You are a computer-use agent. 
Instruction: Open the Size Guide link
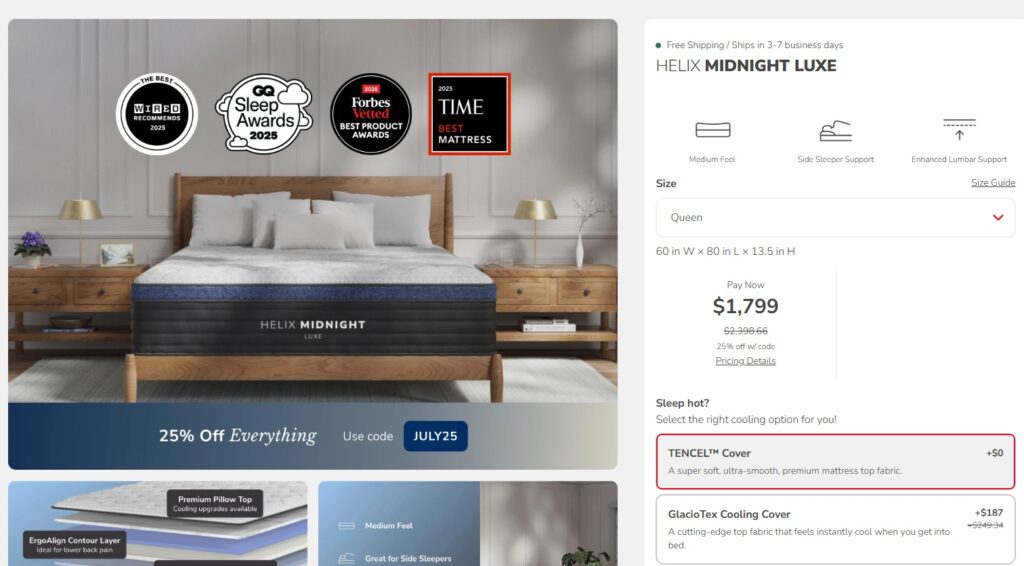[x=993, y=183]
